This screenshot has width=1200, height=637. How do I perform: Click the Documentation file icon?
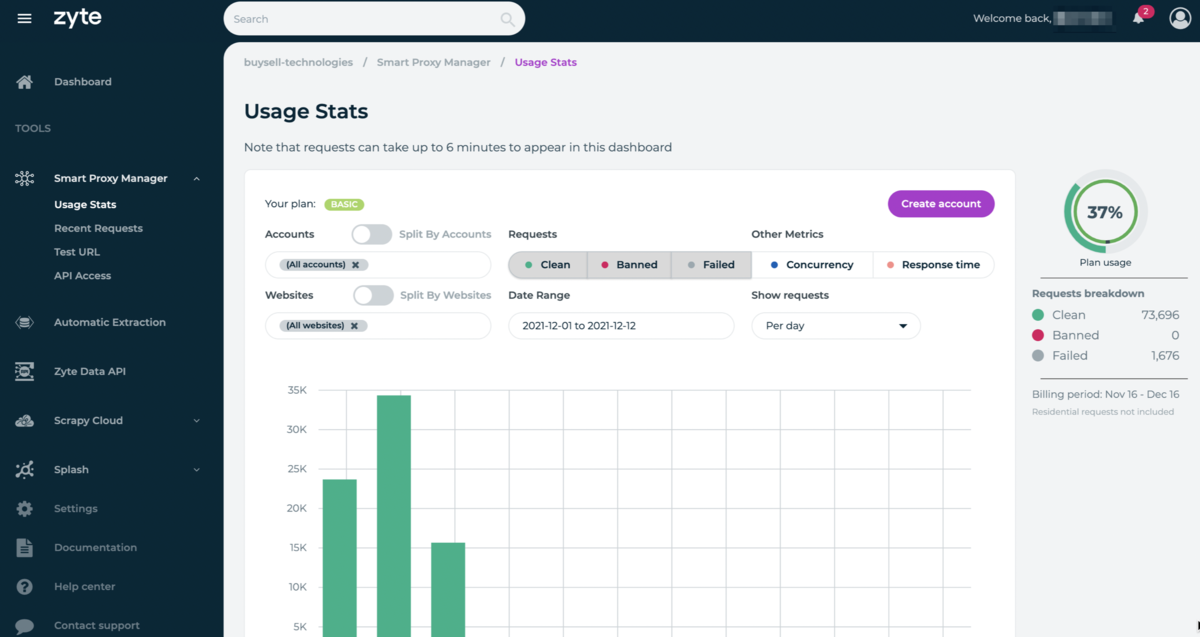(25, 547)
